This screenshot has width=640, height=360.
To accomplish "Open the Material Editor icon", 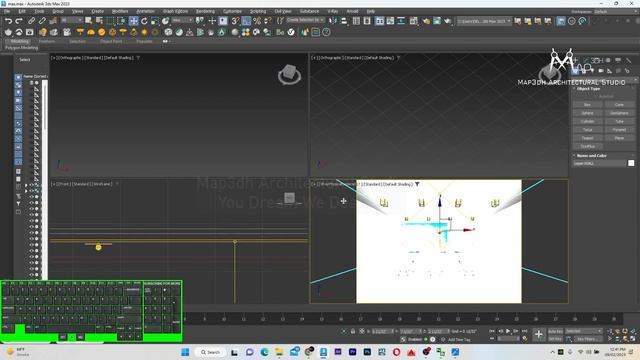I will [414, 21].
